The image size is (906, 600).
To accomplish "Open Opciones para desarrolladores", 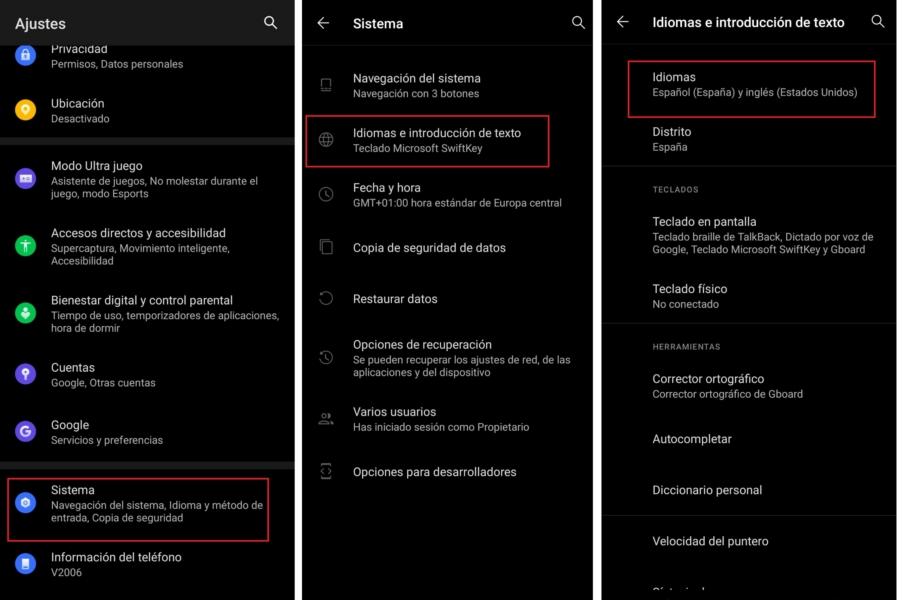I will (447, 472).
